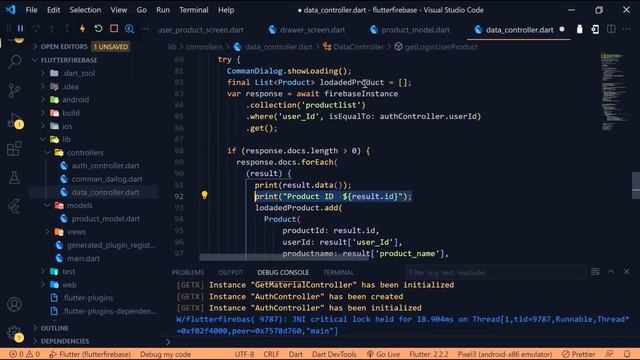Screen dimensions: 640x360
Task: Switch to product_model.dart tab
Action: pyautogui.click(x=410, y=30)
